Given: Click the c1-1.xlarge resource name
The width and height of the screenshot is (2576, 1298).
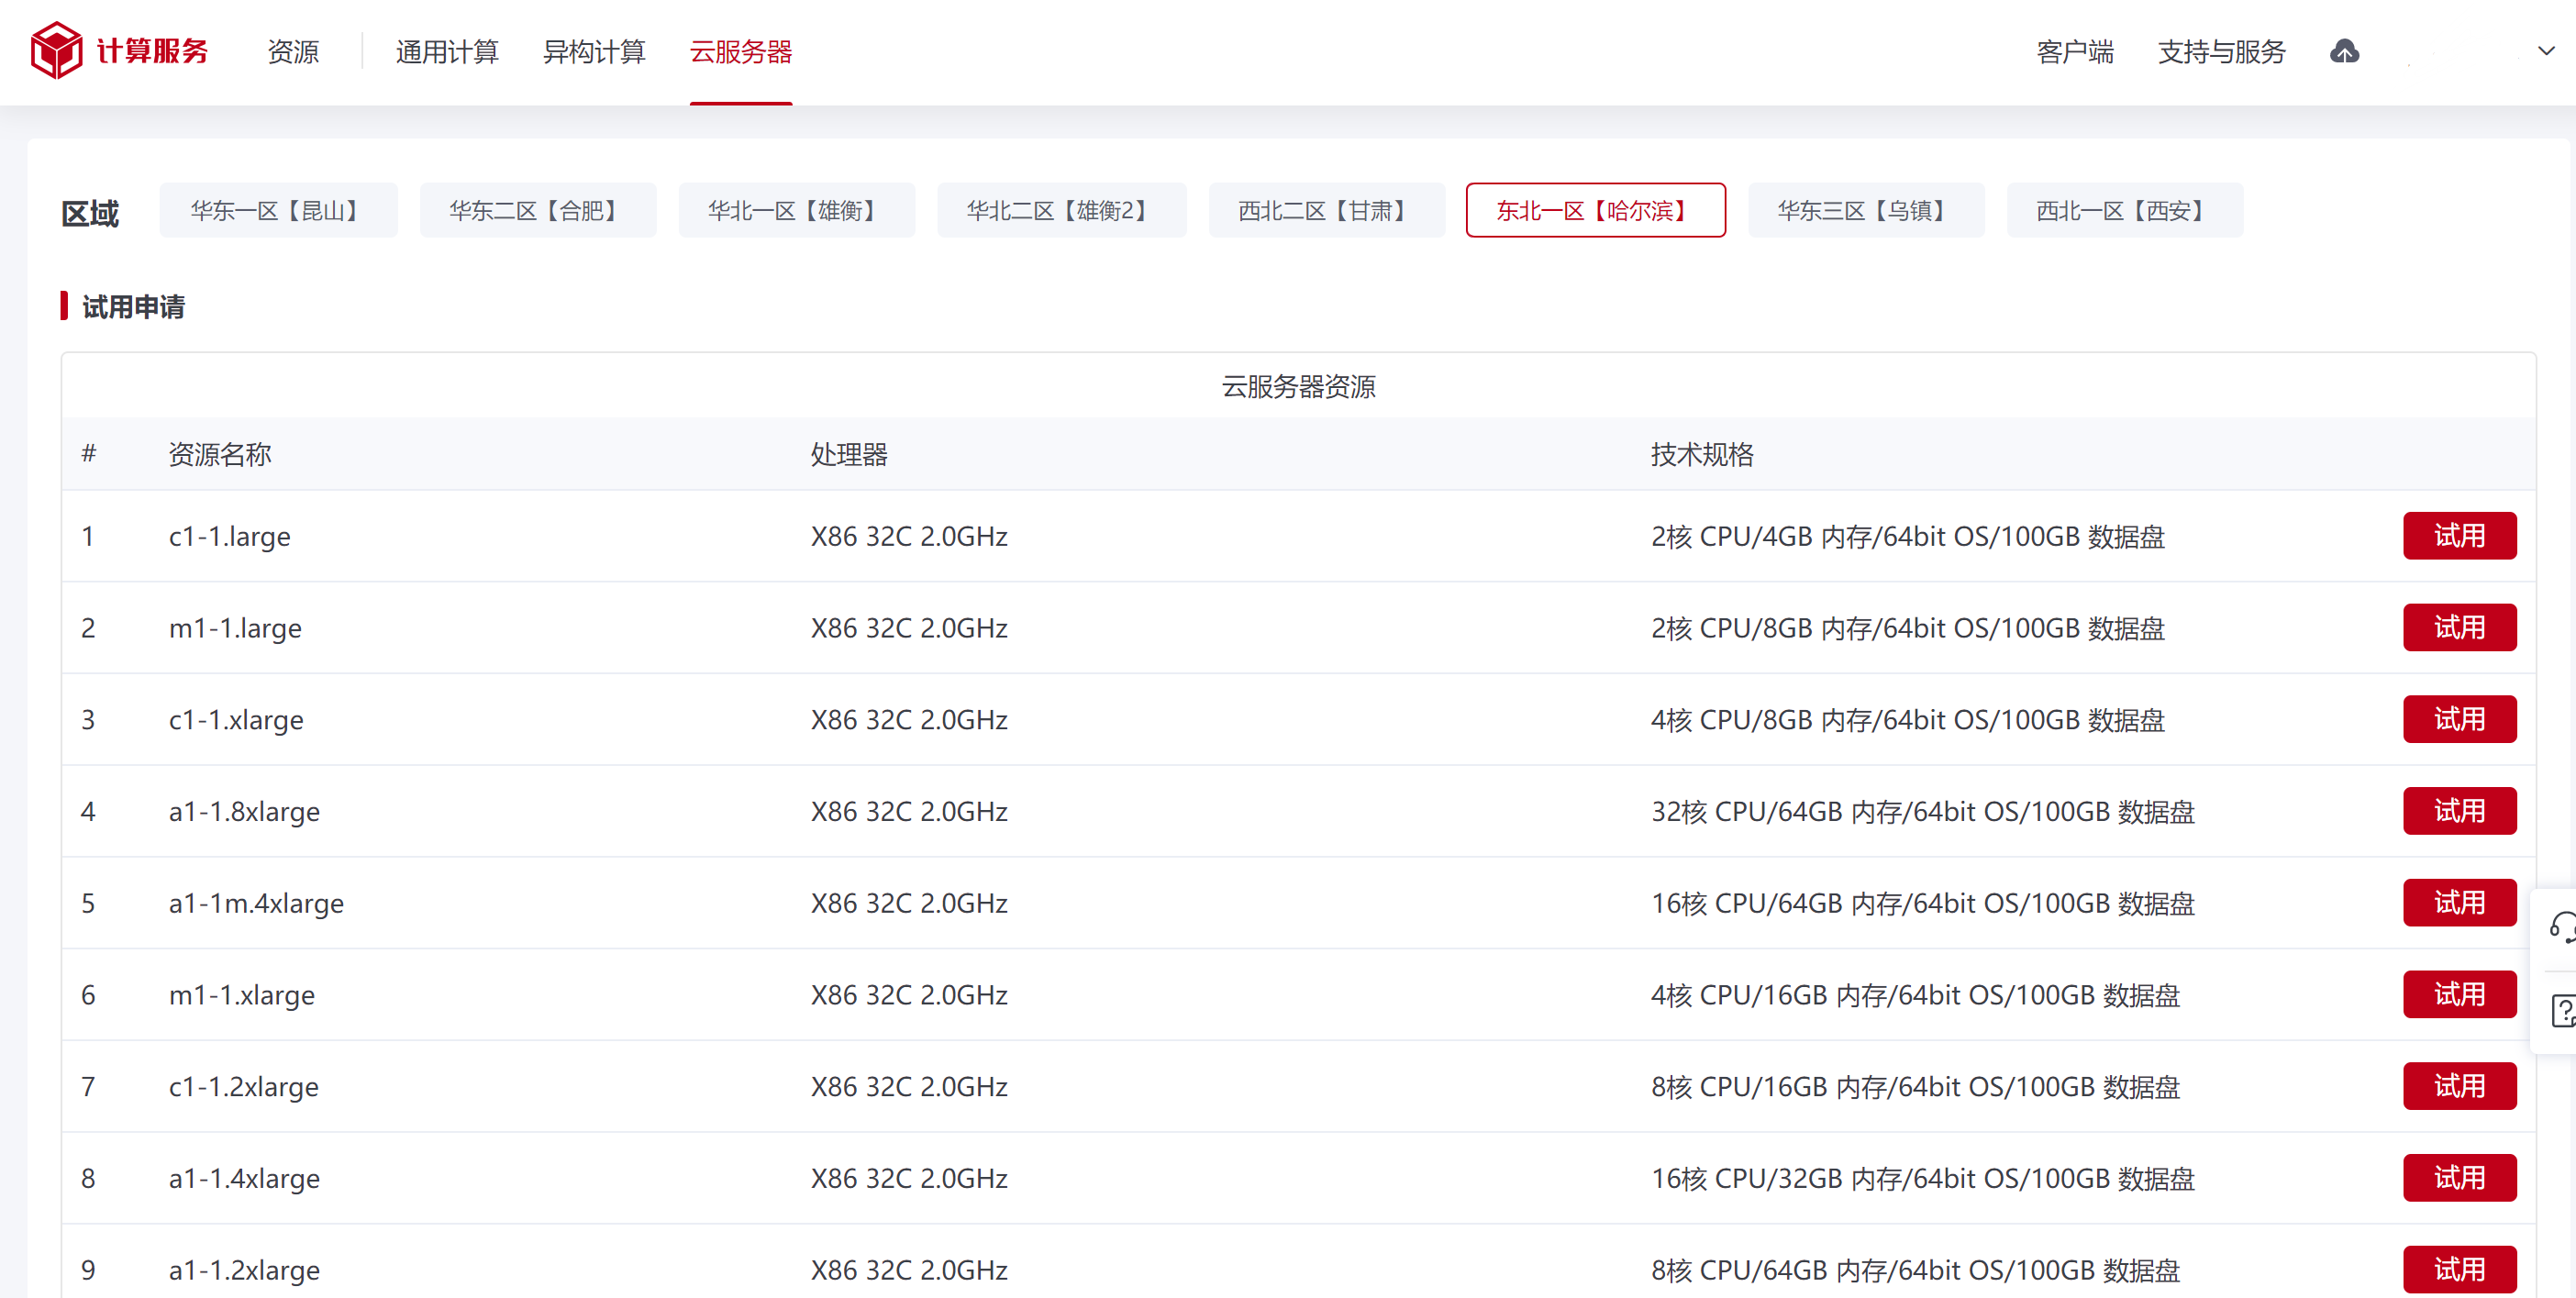Looking at the screenshot, I should tap(236, 721).
